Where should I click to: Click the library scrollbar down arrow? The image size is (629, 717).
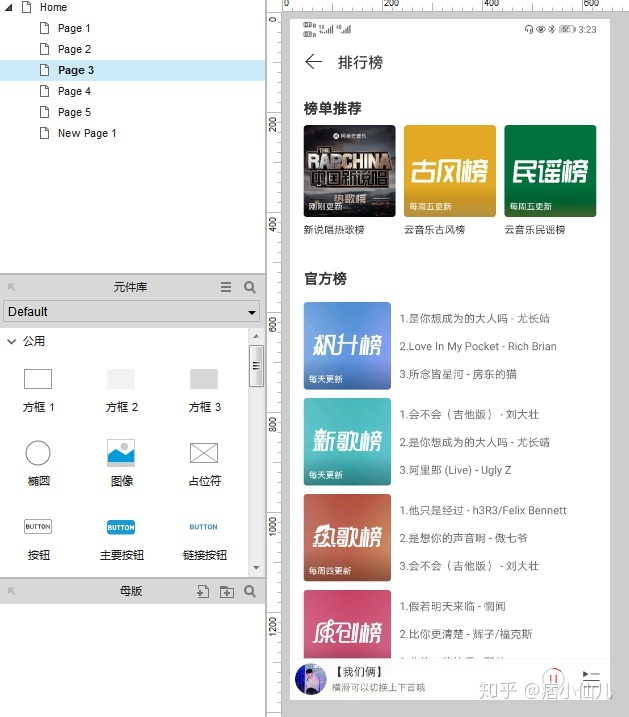256,567
